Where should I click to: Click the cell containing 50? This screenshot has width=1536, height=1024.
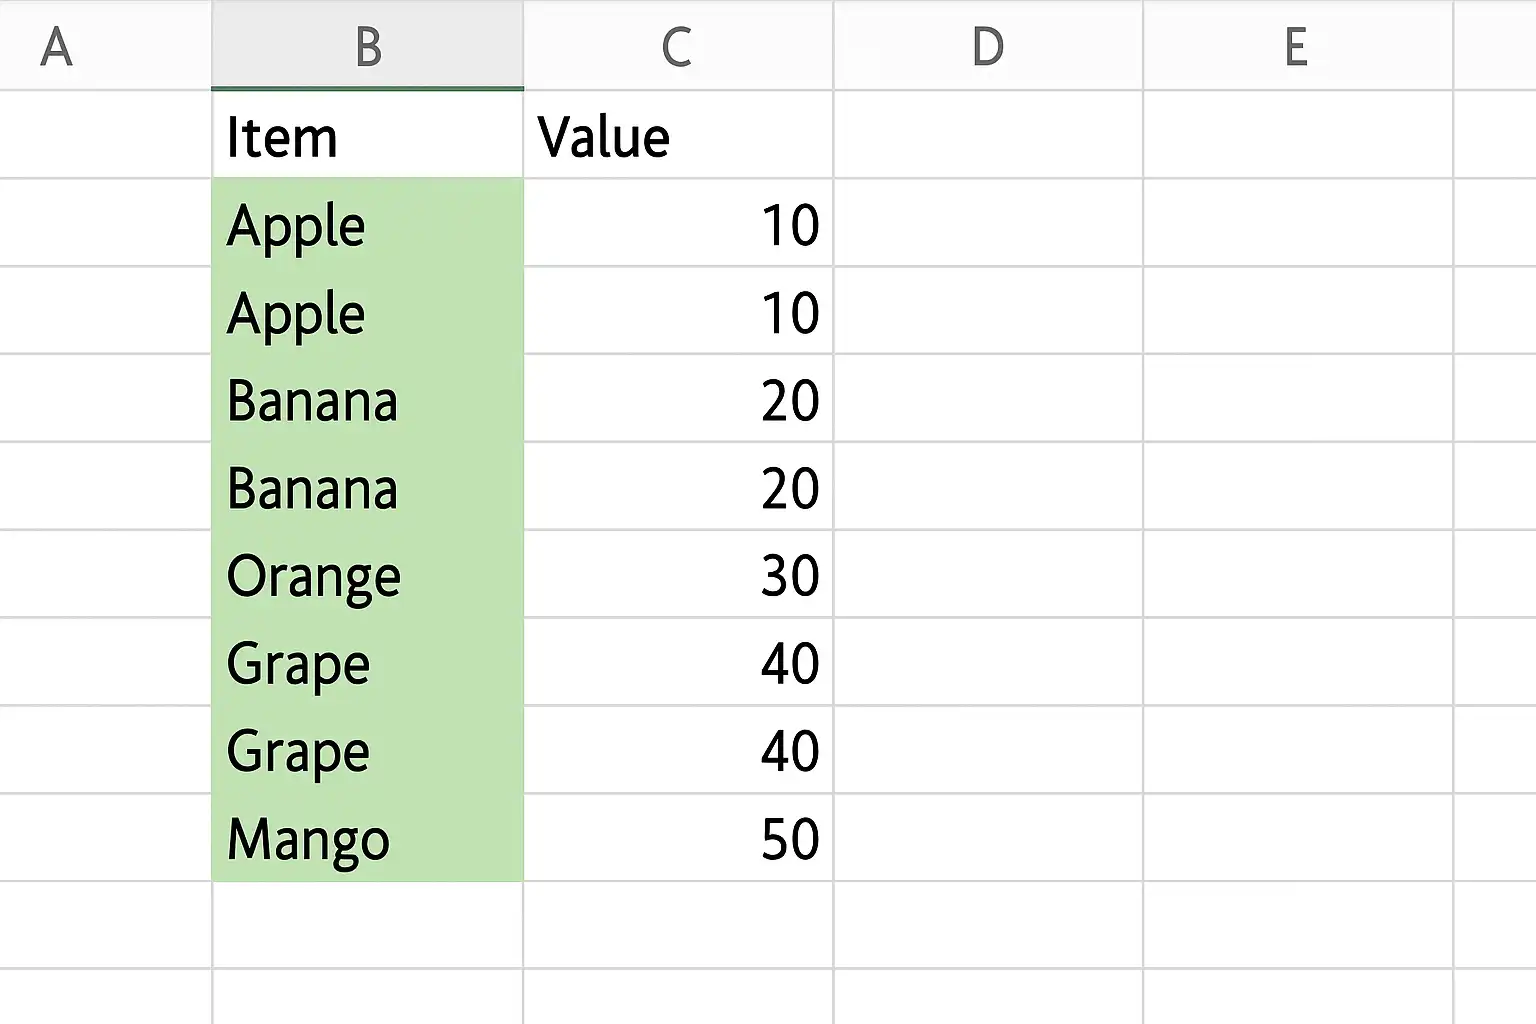point(678,838)
